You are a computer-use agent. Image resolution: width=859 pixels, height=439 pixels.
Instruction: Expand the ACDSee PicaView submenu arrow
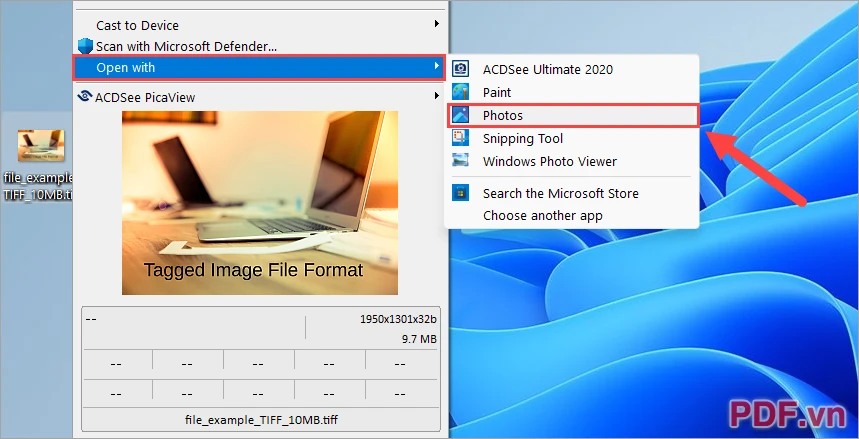[437, 95]
